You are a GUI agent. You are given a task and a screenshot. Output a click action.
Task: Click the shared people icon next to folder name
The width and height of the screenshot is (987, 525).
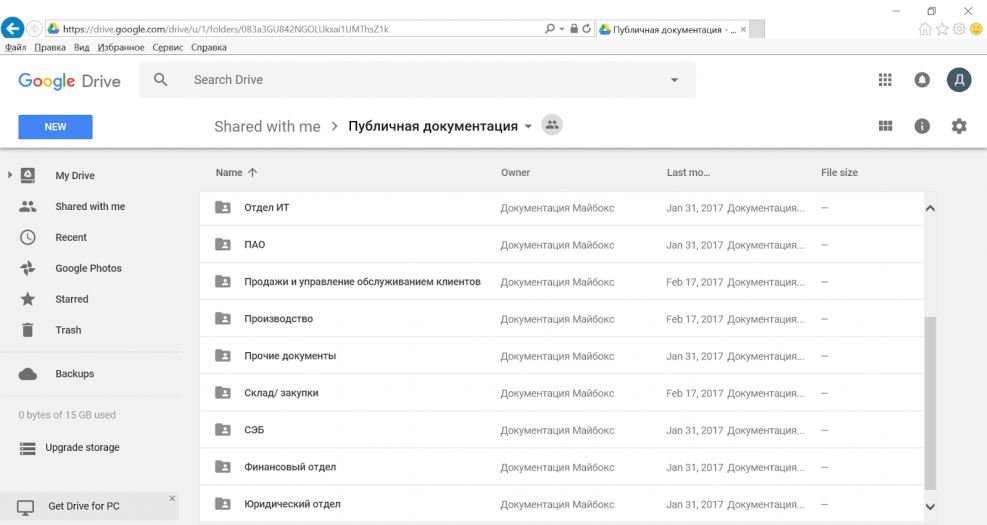pyautogui.click(x=552, y=126)
